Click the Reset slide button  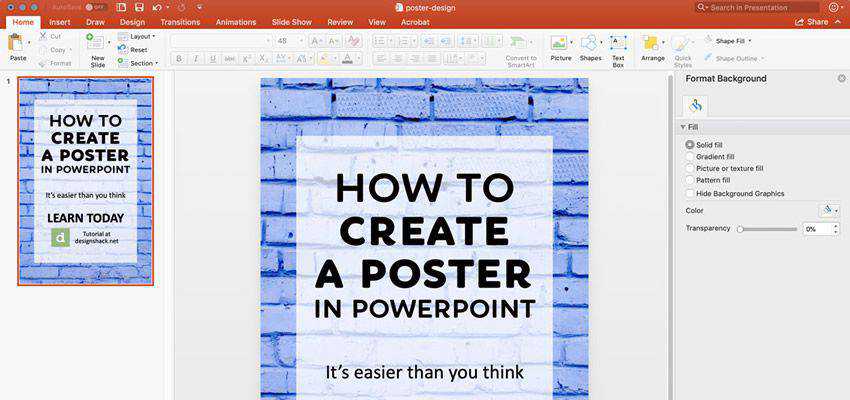pyautogui.click(x=138, y=49)
